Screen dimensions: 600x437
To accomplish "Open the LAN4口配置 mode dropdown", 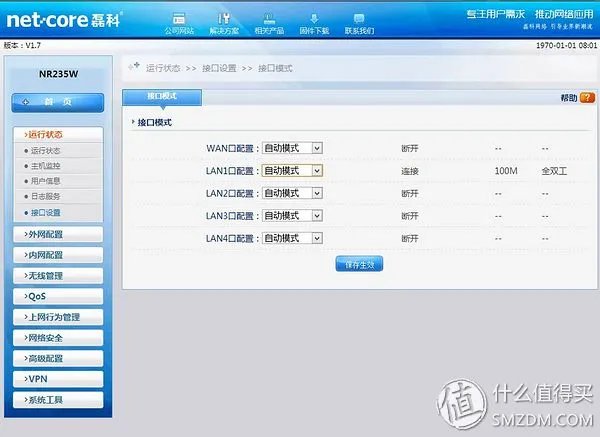I will (x=292, y=238).
